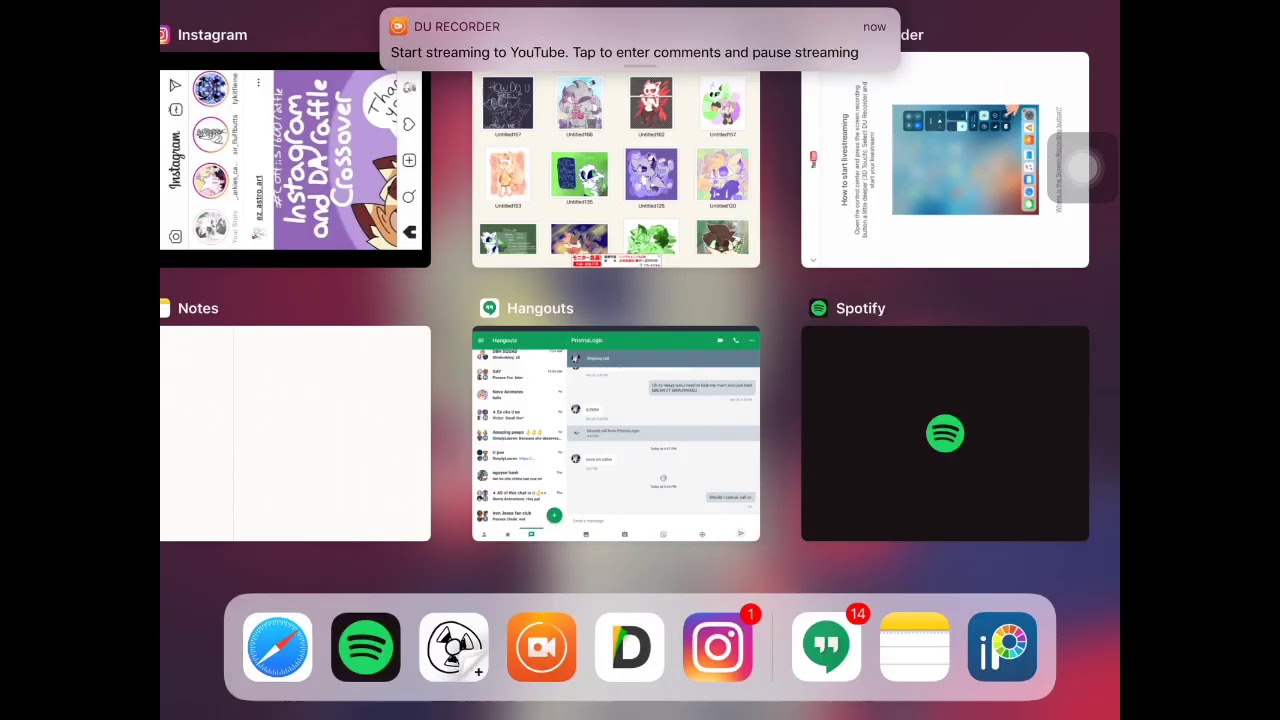
Task: Open Hangouts with 14 badge in dock
Action: pyautogui.click(x=826, y=648)
